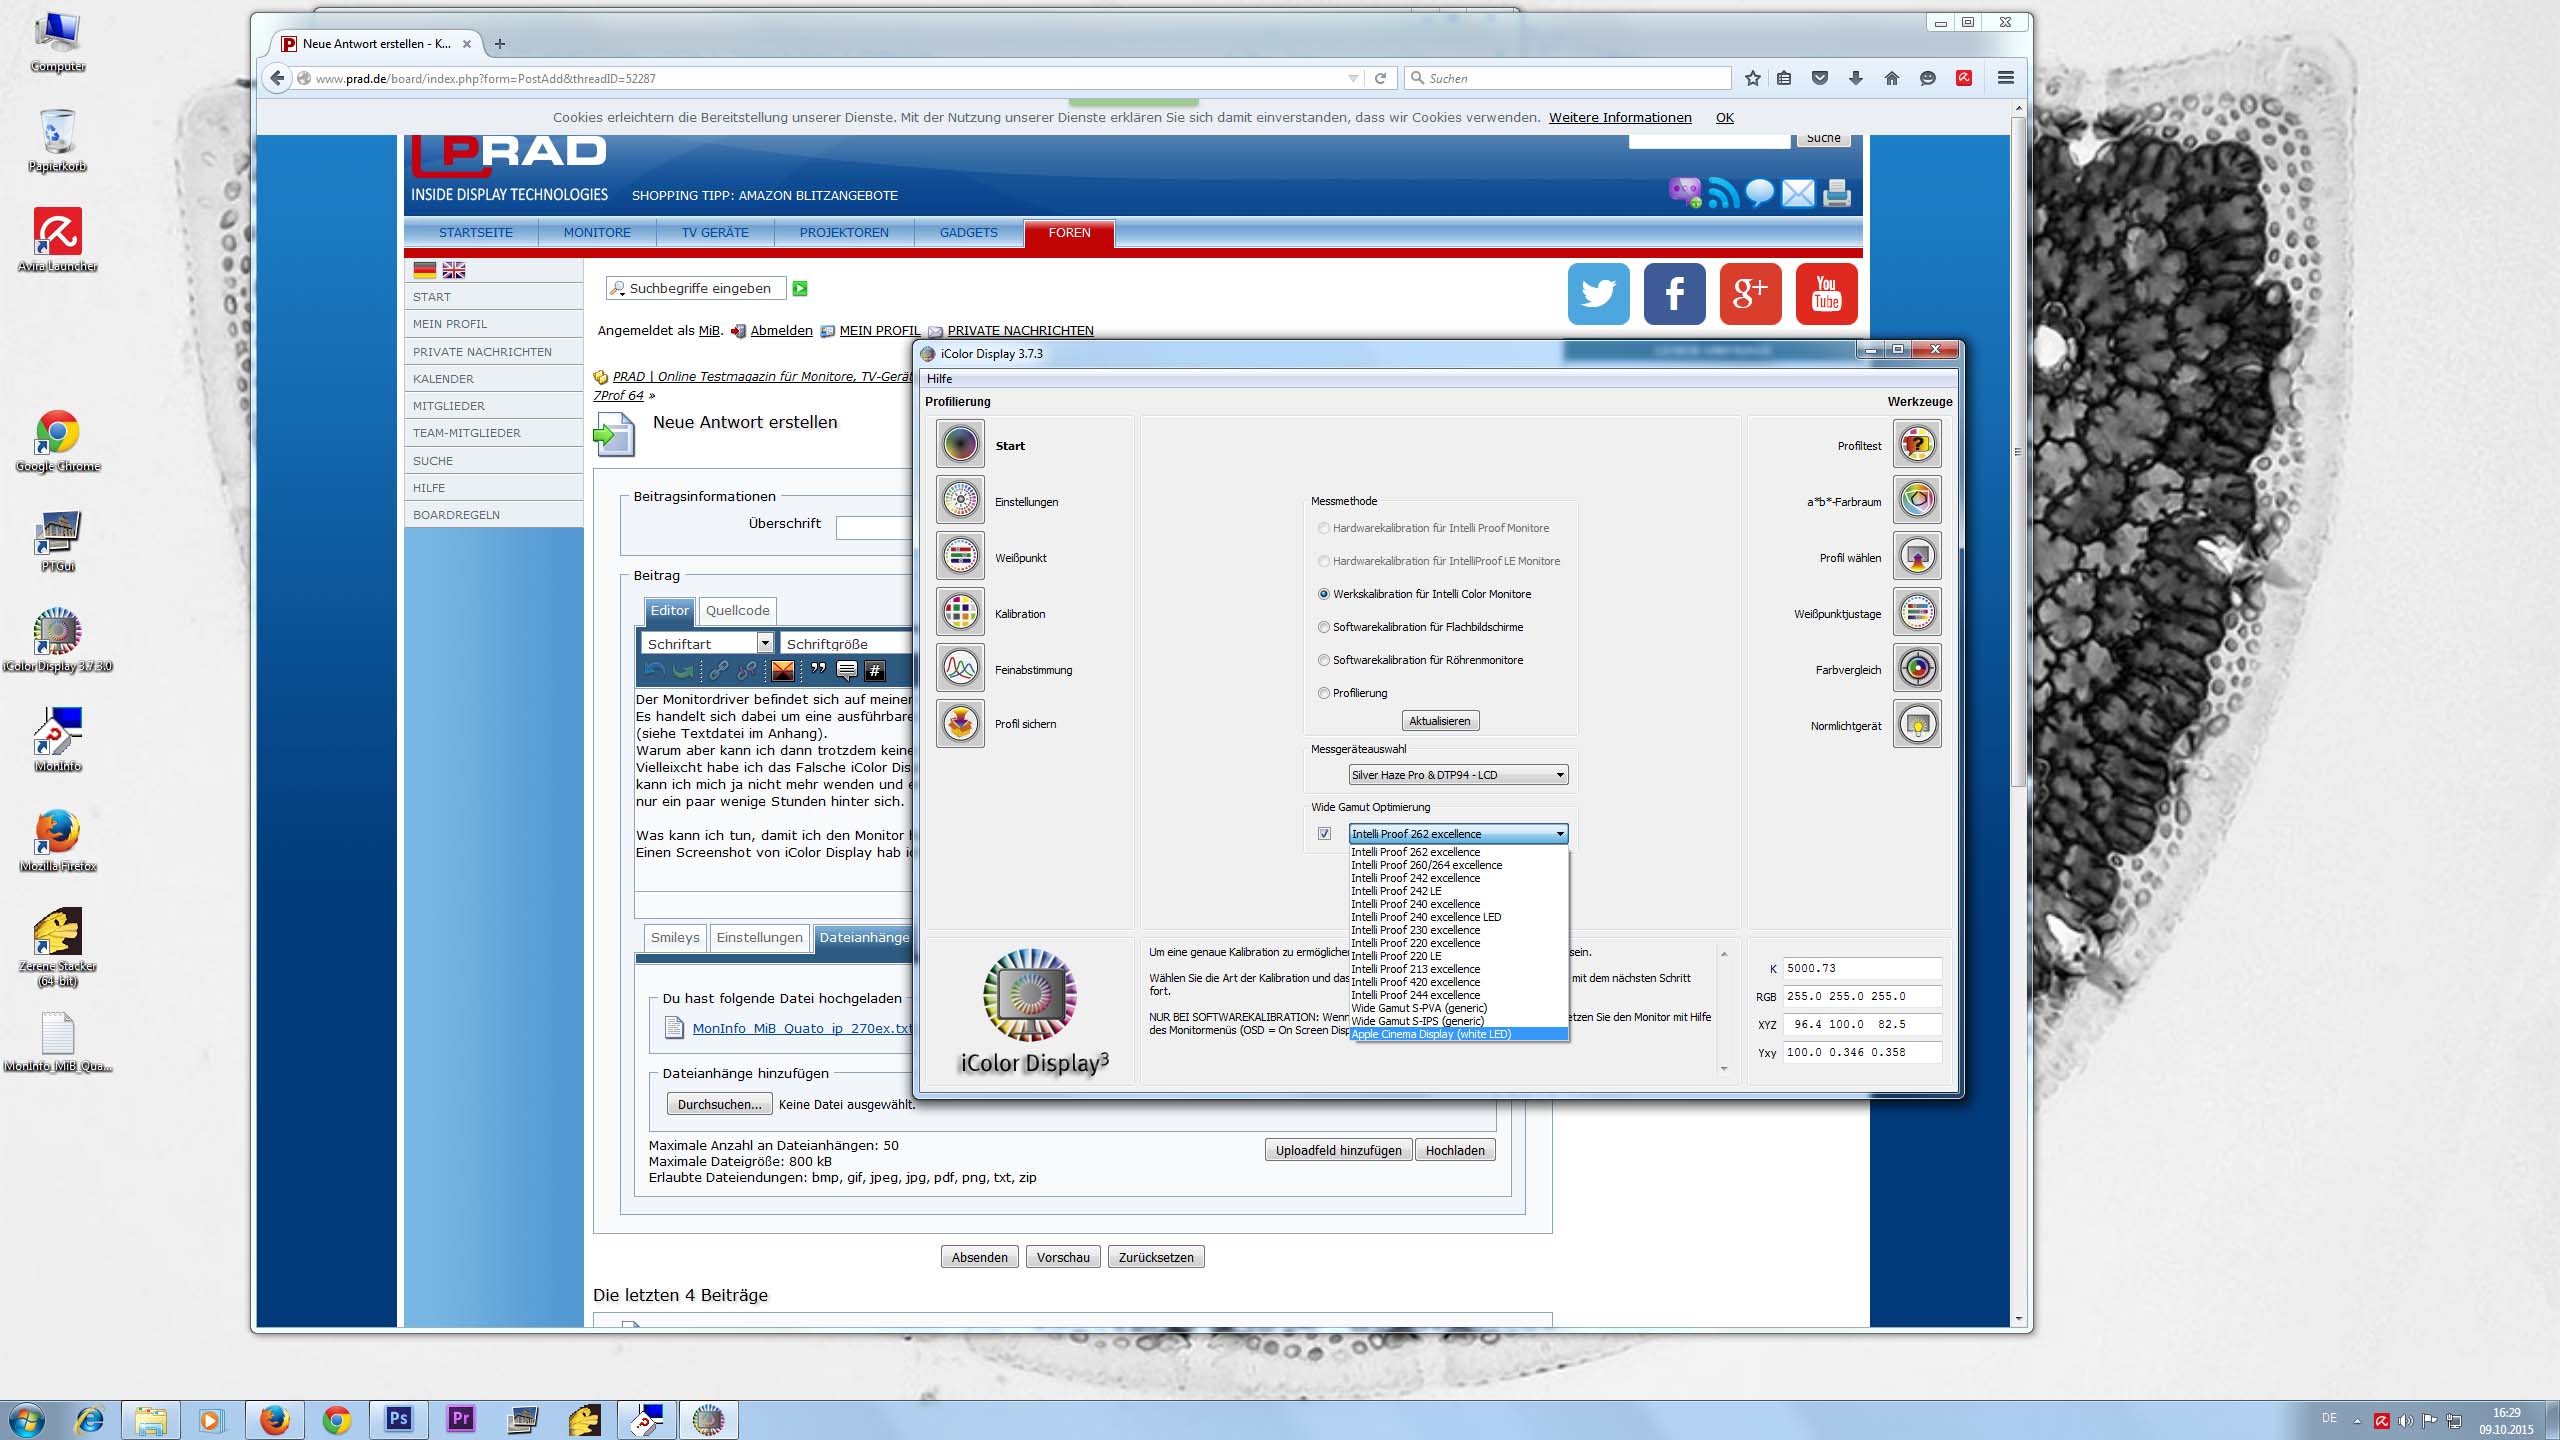Switch to the Quellcode editor tab
This screenshot has height=1440, width=2560.
point(737,610)
